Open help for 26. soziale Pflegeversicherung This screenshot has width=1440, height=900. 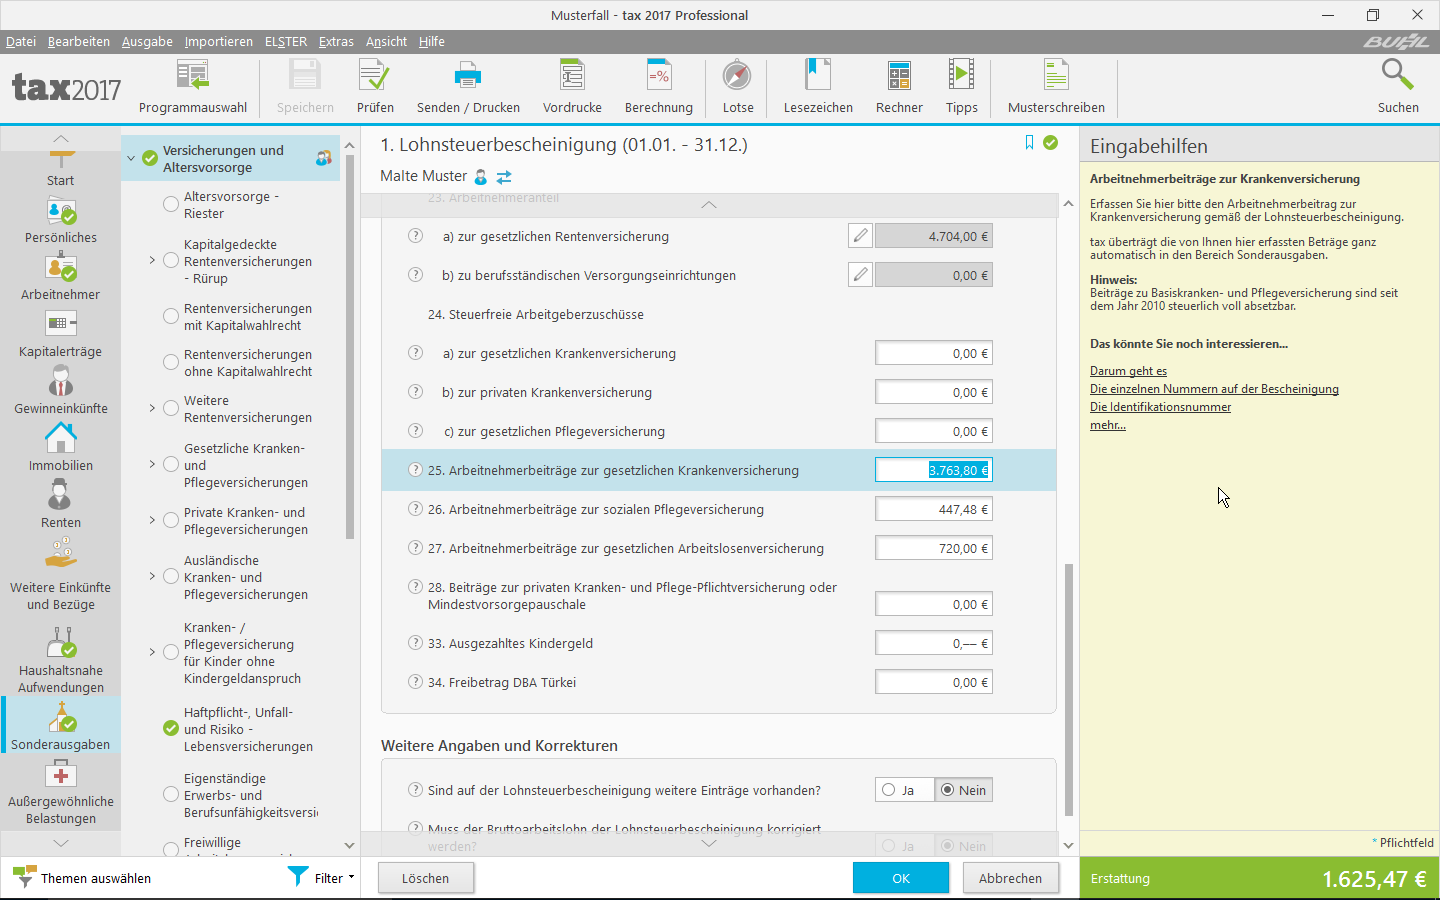tap(415, 509)
